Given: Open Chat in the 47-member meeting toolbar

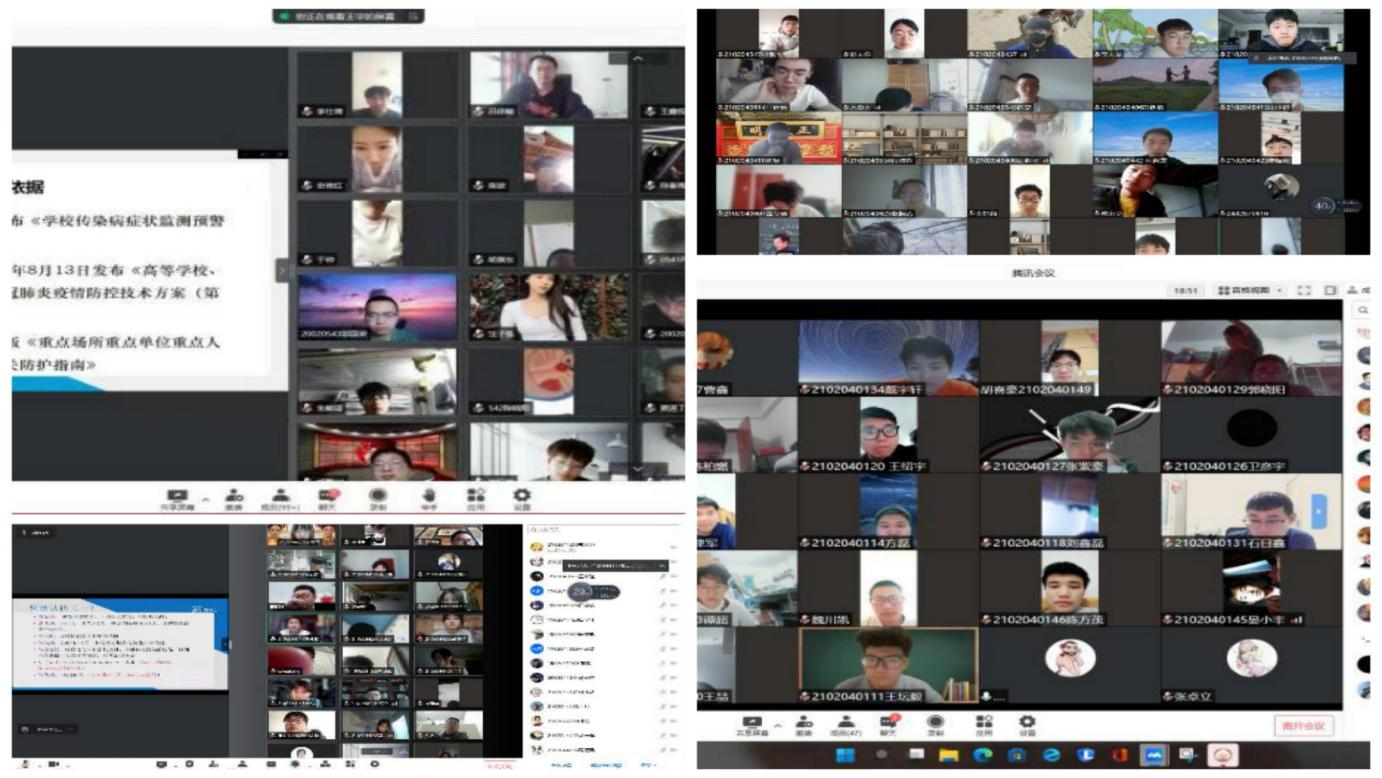Looking at the screenshot, I should (888, 725).
